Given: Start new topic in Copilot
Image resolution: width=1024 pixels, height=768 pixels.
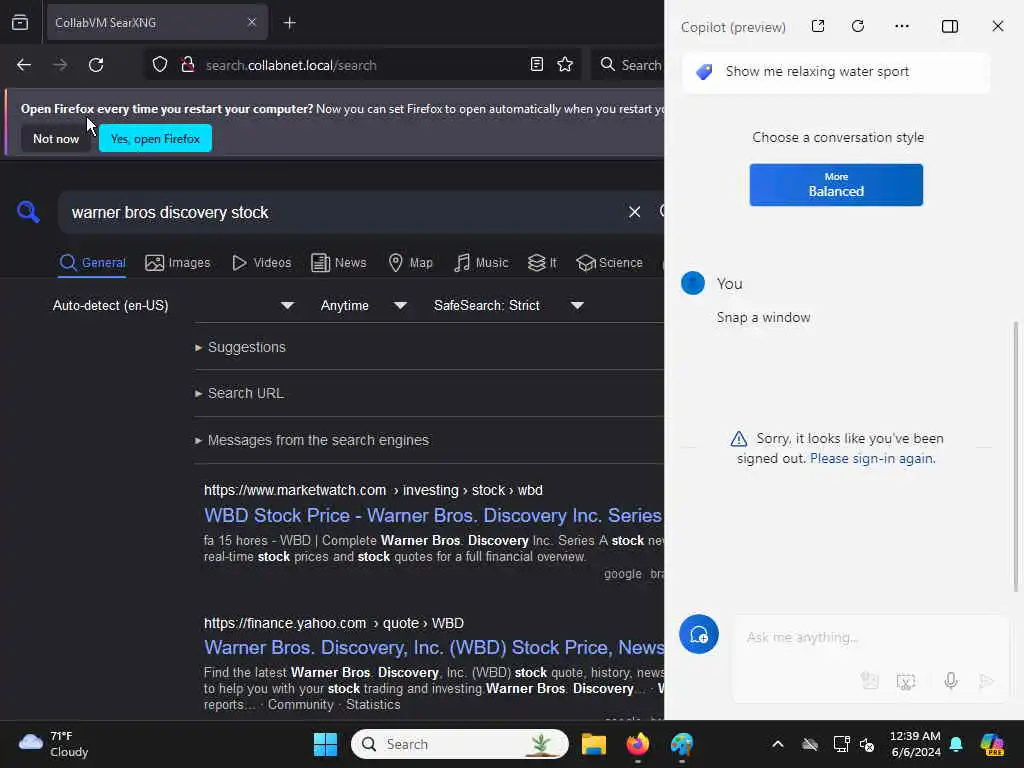Looking at the screenshot, I should pos(699,634).
